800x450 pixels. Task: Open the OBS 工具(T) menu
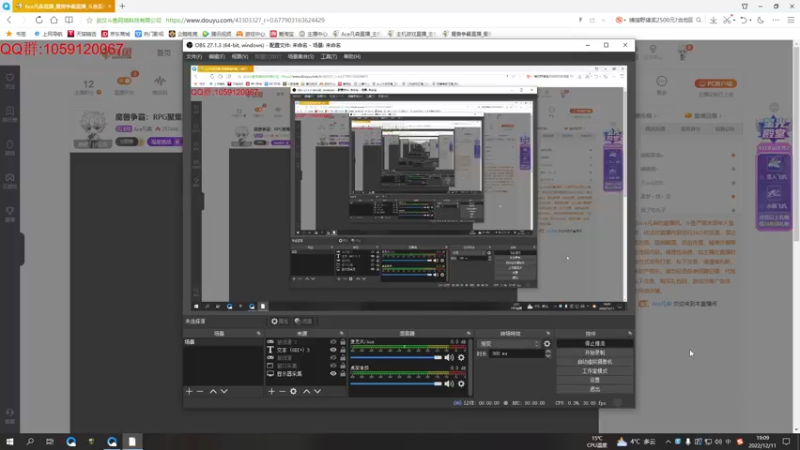[329, 57]
